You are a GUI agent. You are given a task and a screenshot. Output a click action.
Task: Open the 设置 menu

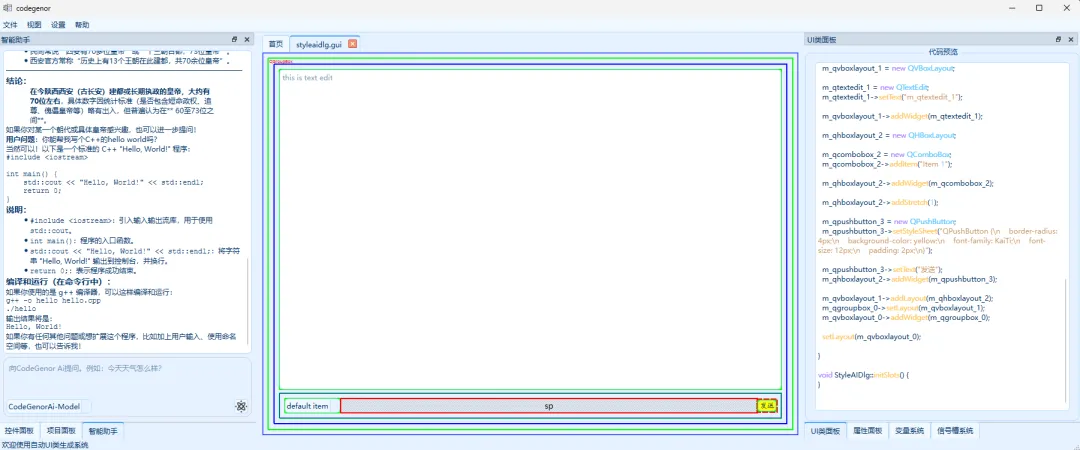pos(58,25)
